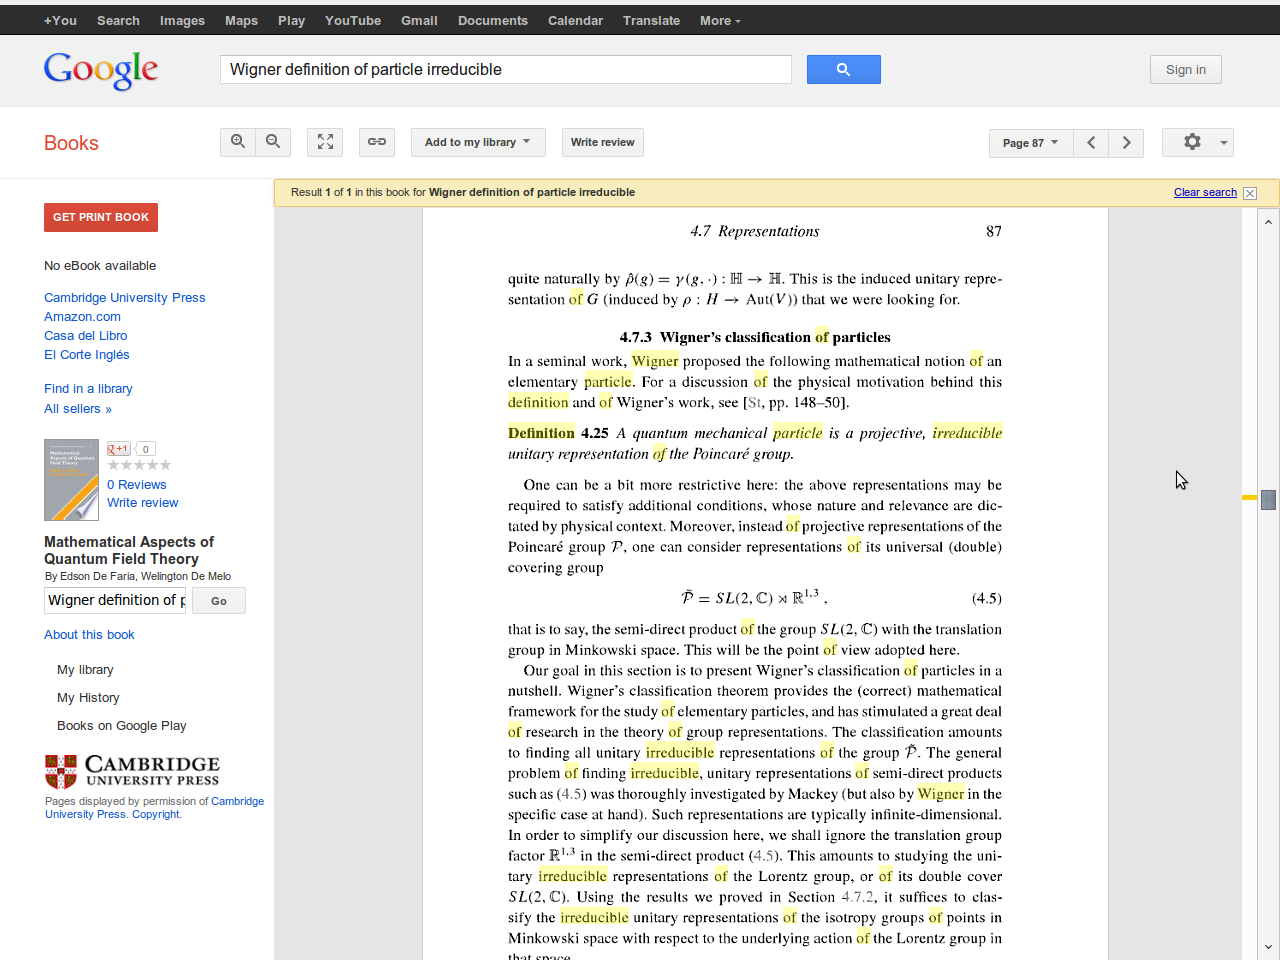1280x960 pixels.
Task: Open the More menu in top bar
Action: coord(720,20)
